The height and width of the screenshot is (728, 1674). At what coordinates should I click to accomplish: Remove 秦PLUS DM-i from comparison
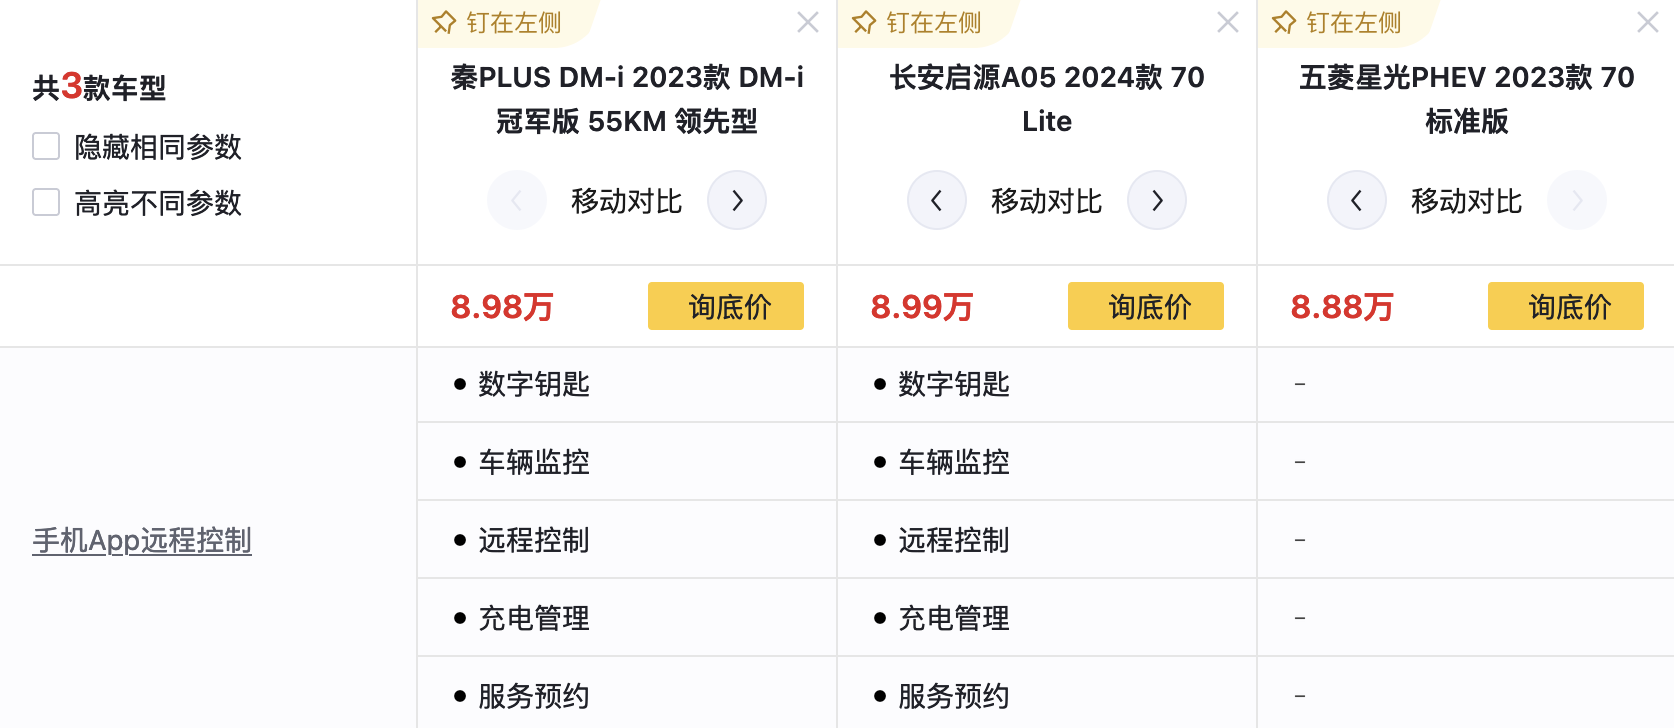point(808,22)
